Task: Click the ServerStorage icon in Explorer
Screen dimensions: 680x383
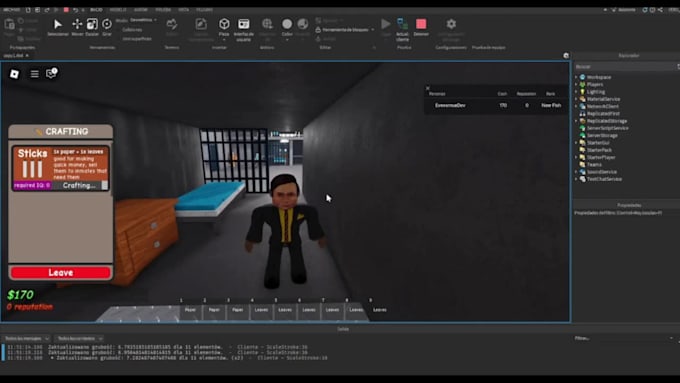Action: pyautogui.click(x=582, y=135)
